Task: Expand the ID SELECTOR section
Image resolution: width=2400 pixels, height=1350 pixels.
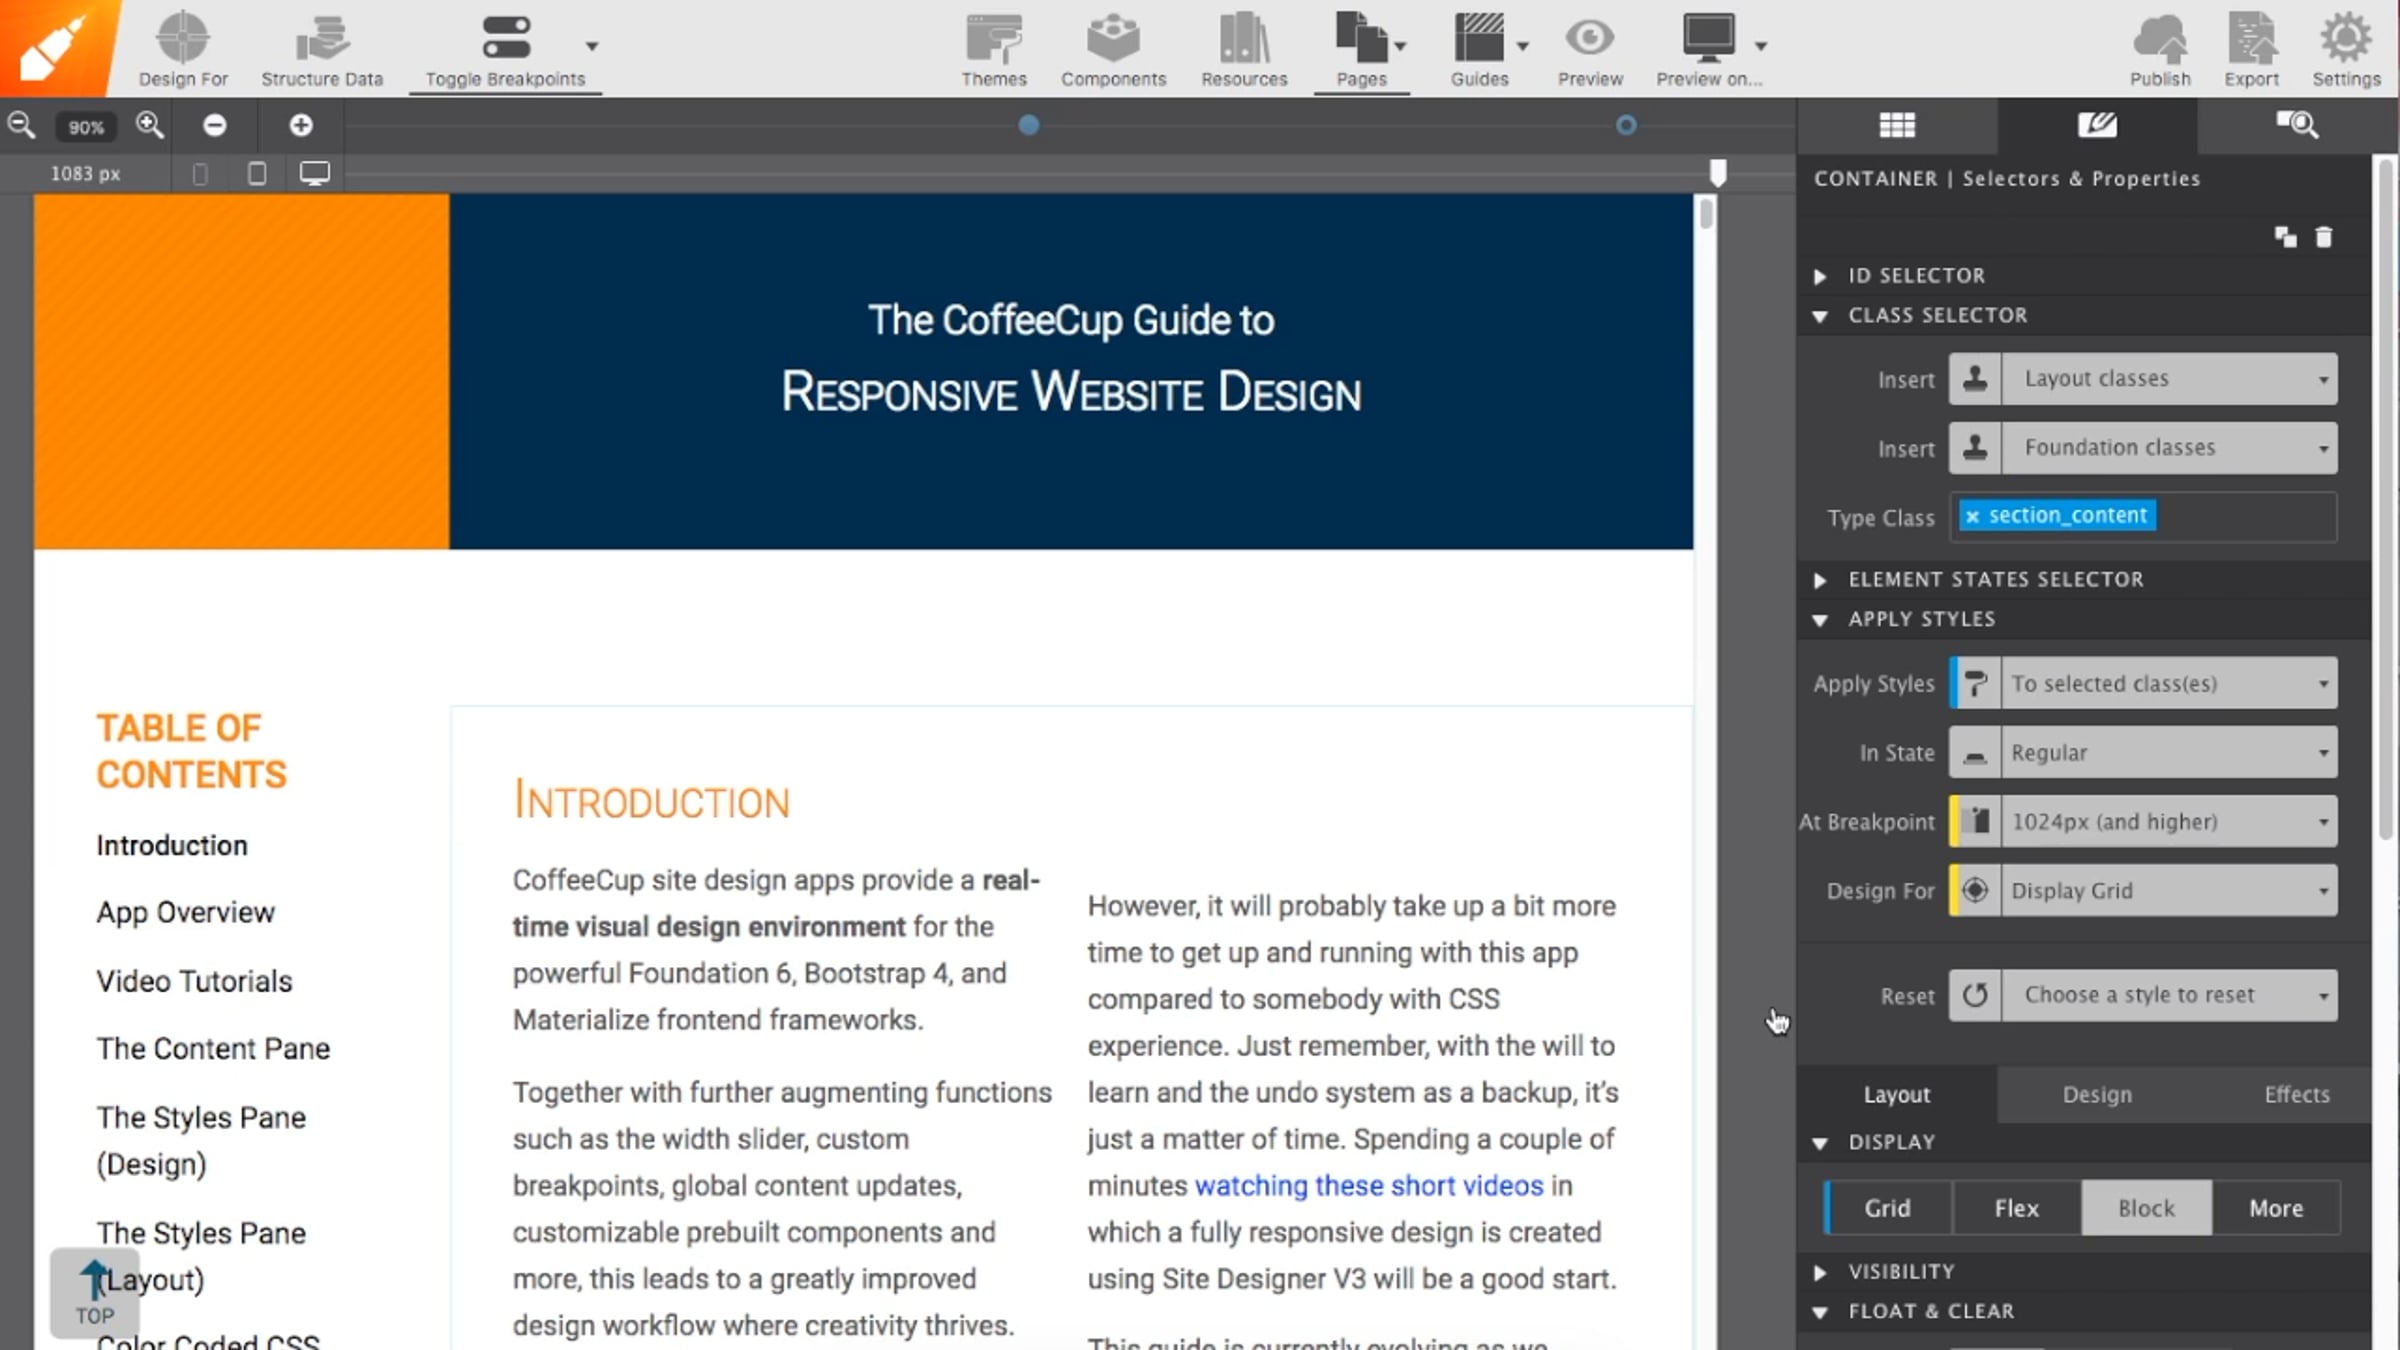Action: pos(1820,276)
